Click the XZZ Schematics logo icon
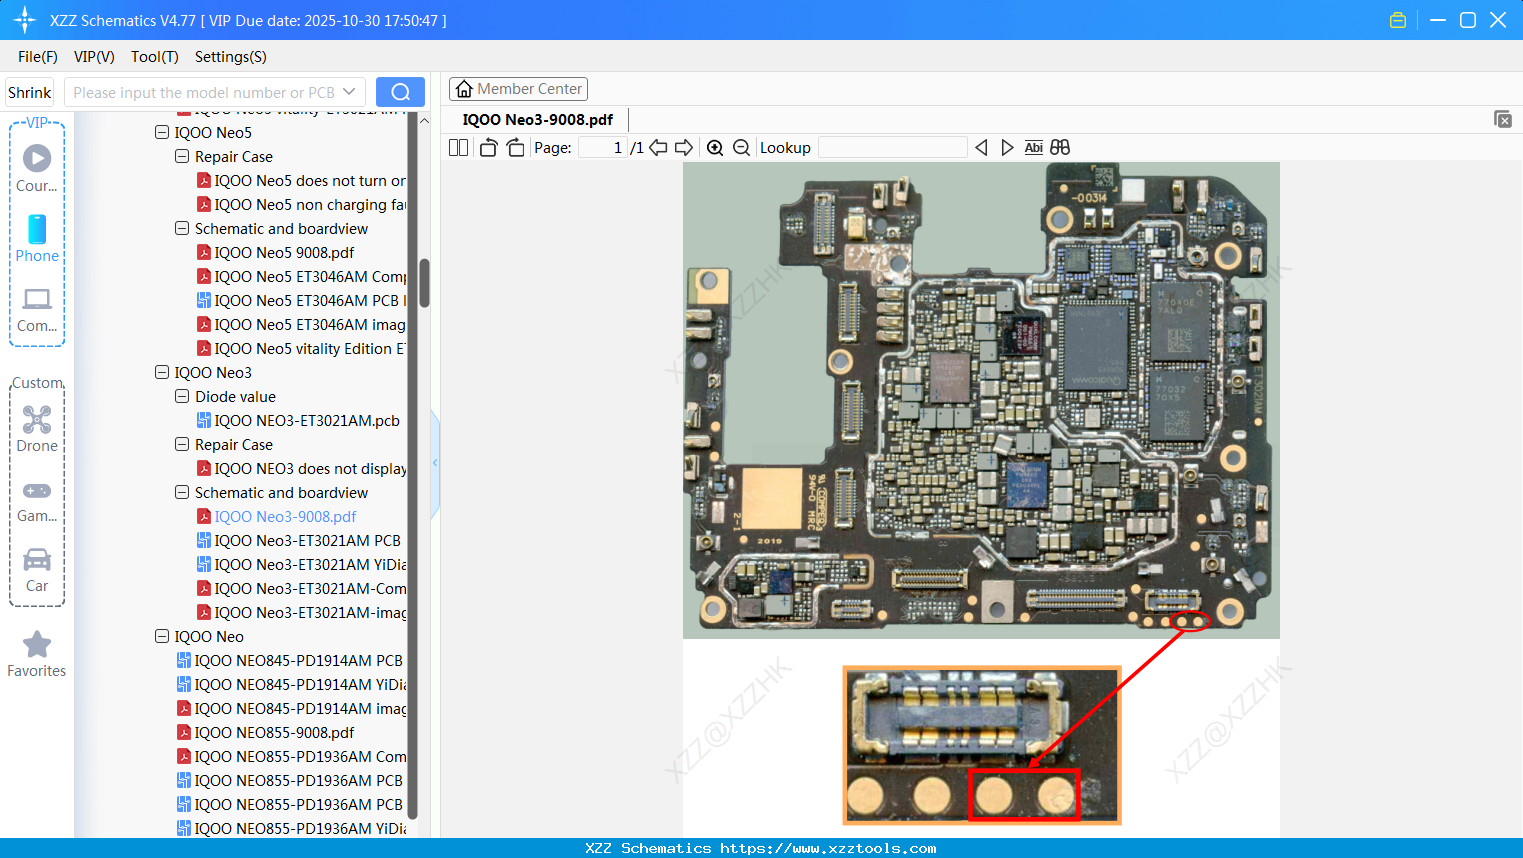This screenshot has width=1523, height=858. point(25,20)
